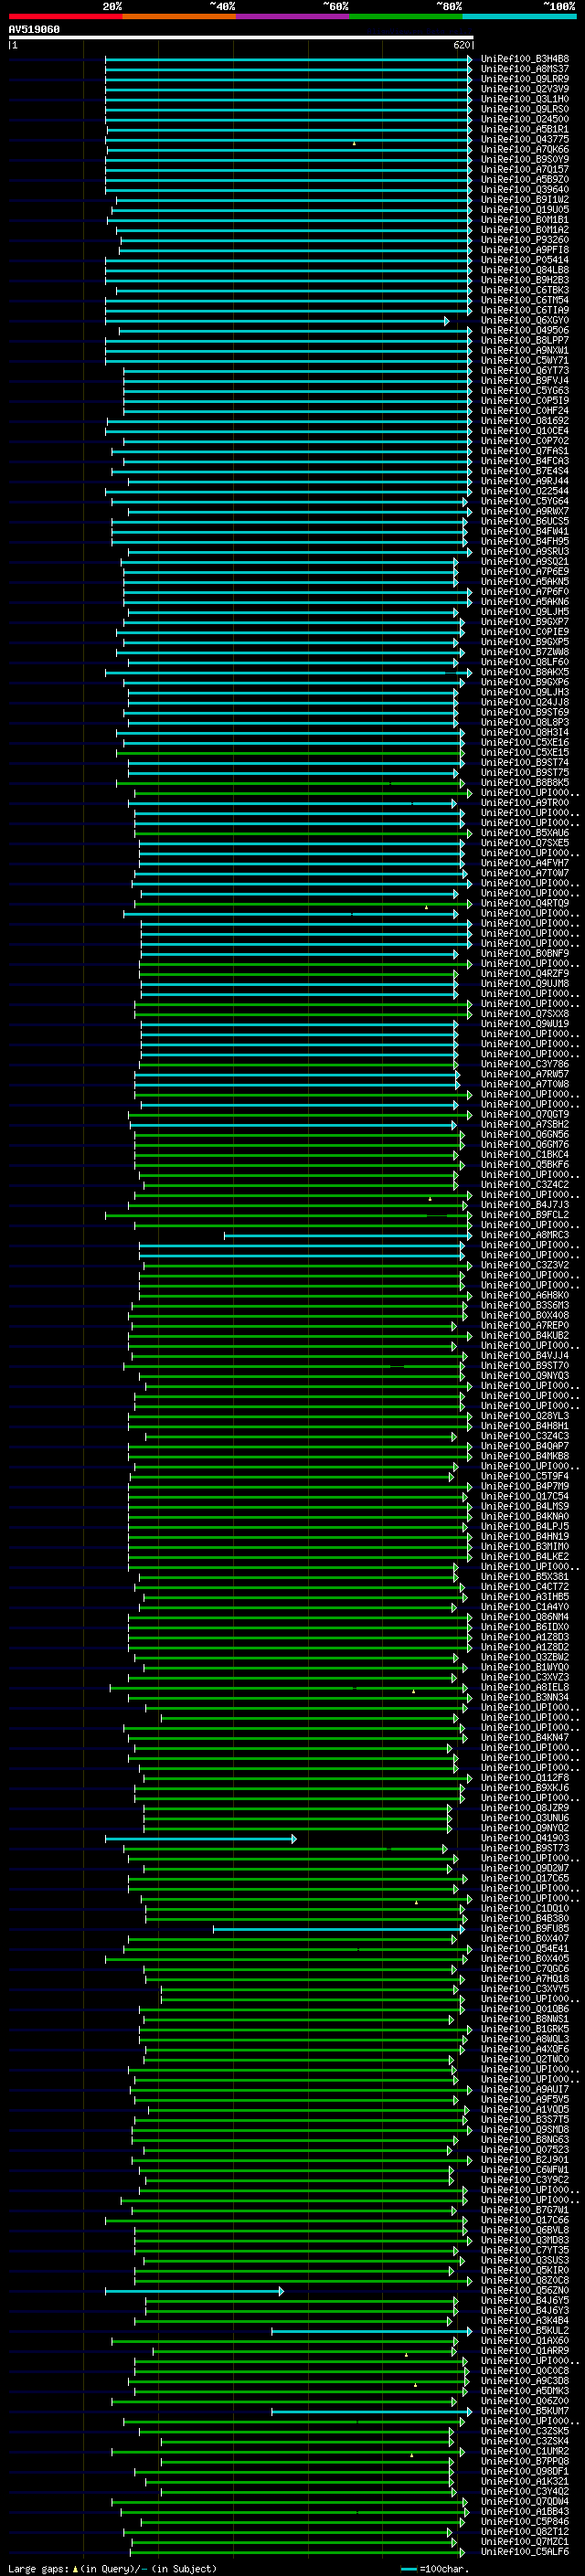The image size is (585, 2576).
Task: Click UniRef100_C5YG63 label
Action: (x=525, y=390)
